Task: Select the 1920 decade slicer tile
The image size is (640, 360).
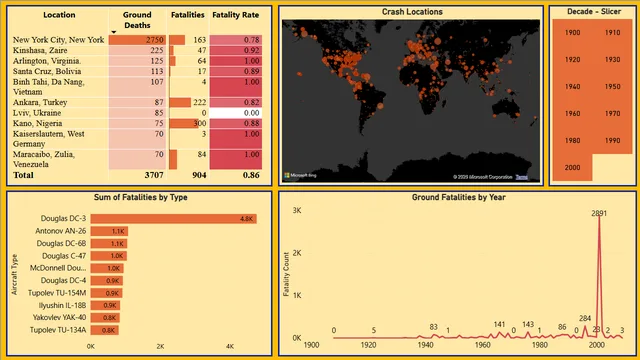Action: [x=572, y=60]
